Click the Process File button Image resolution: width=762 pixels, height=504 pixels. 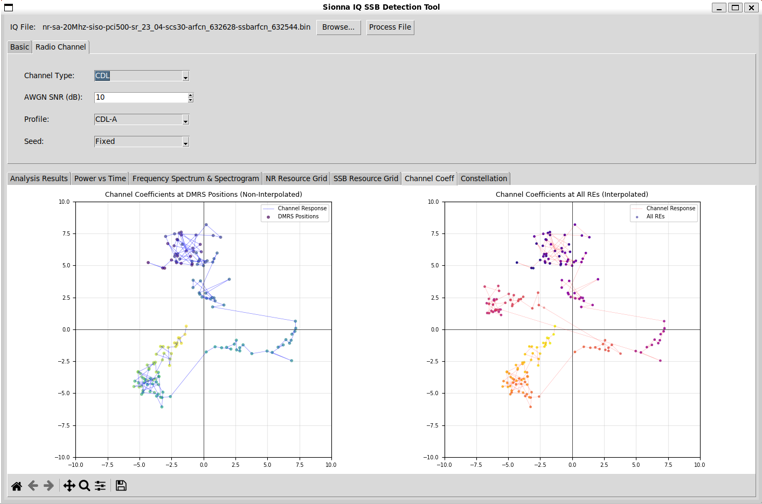(x=390, y=27)
